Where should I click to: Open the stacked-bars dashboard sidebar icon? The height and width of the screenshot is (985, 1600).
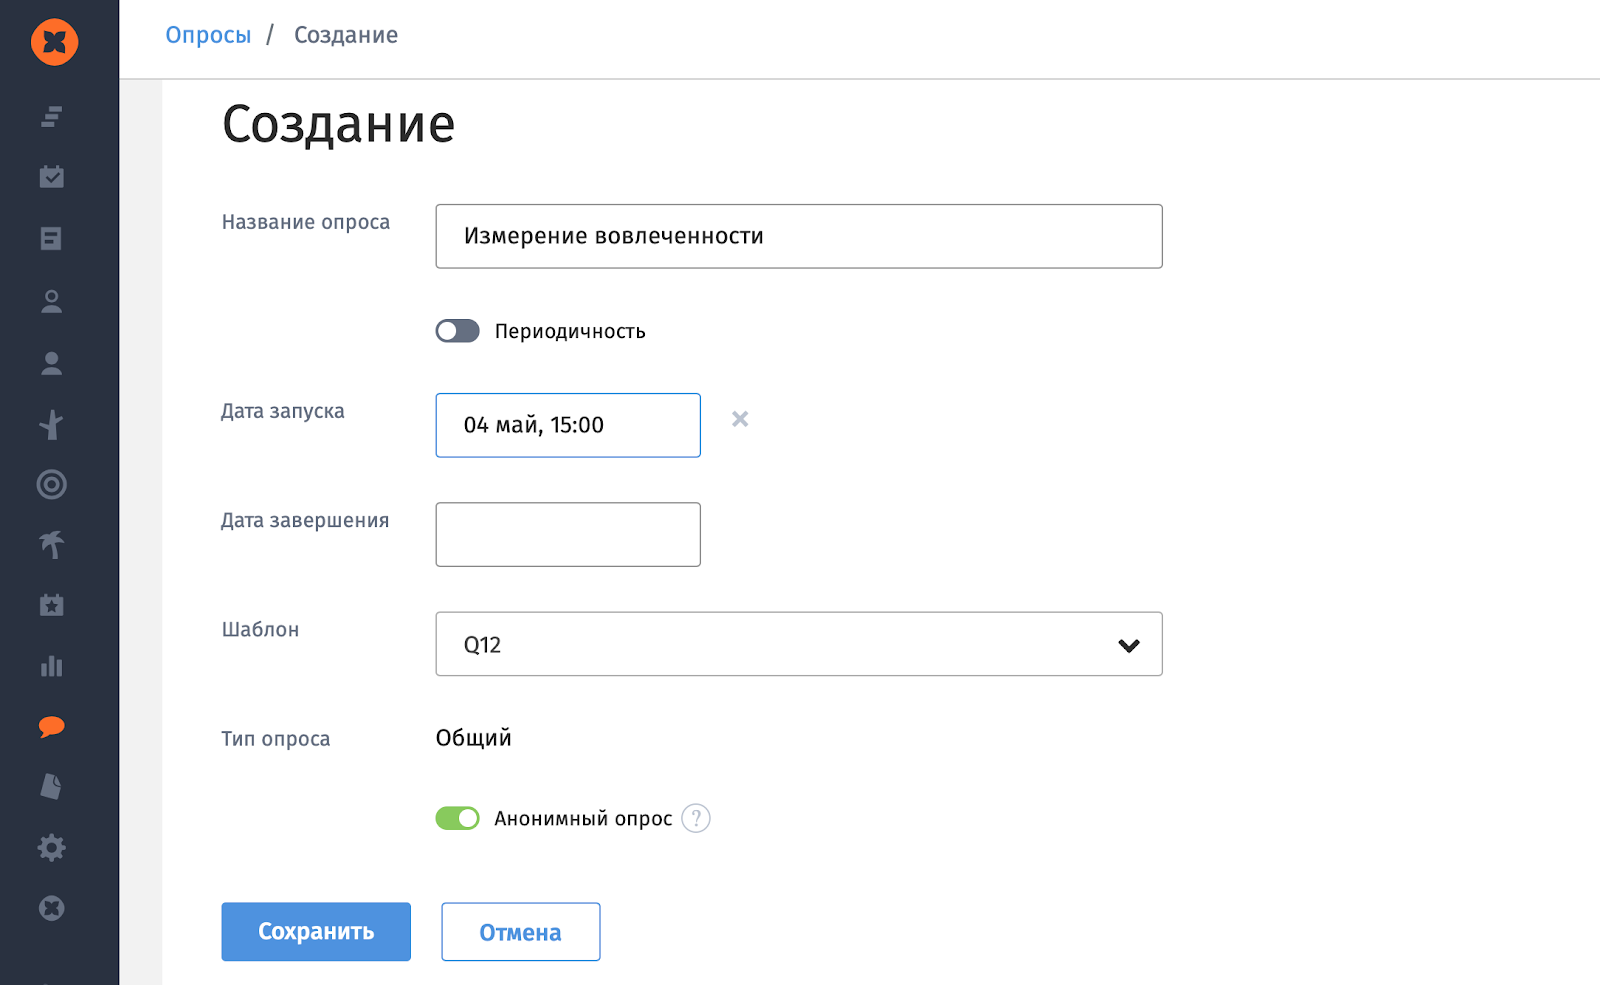(x=52, y=117)
